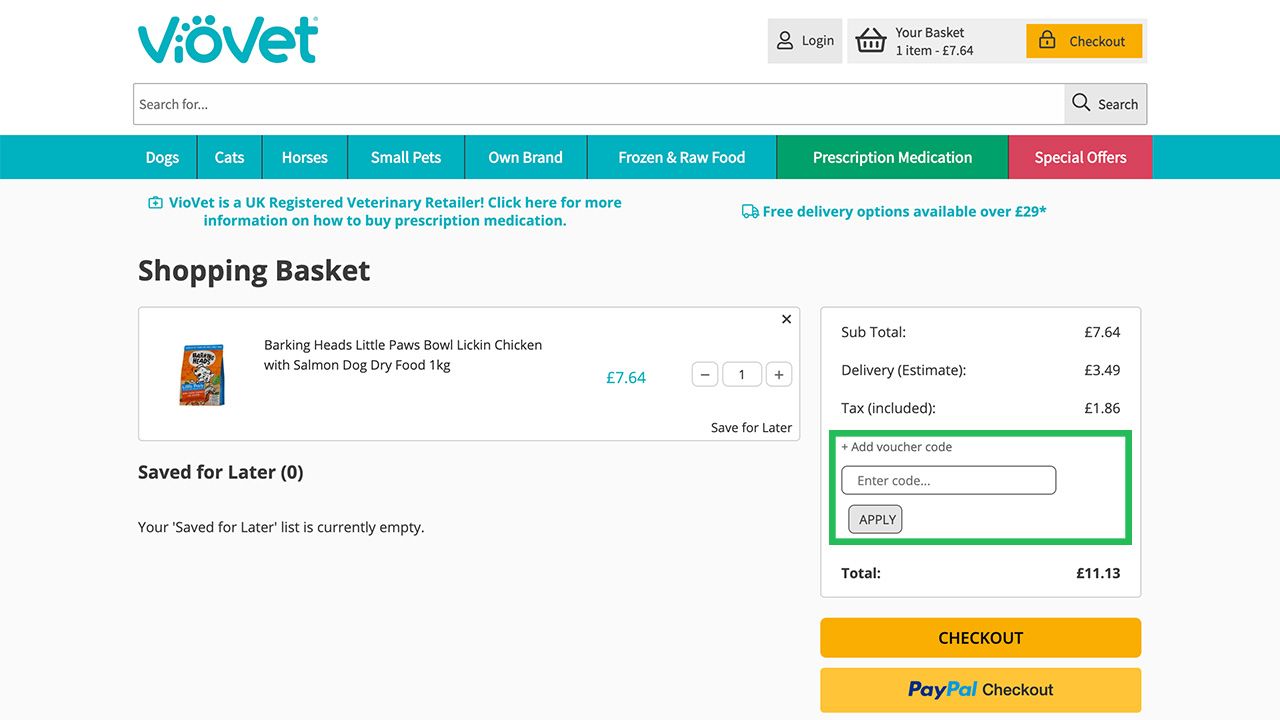Viewport: 1280px width, 720px height.
Task: Click the APPLY voucher button
Action: pyautogui.click(x=875, y=519)
